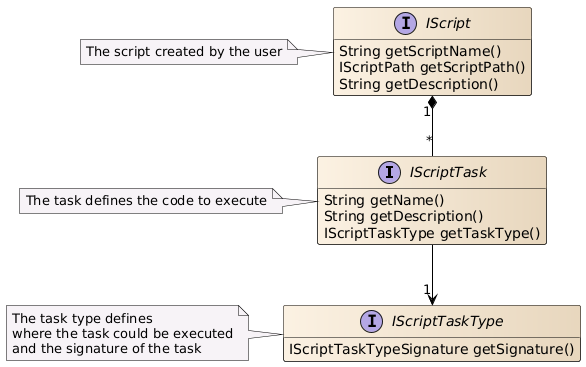
Task: Click the String getScriptName() method
Action: [420, 51]
